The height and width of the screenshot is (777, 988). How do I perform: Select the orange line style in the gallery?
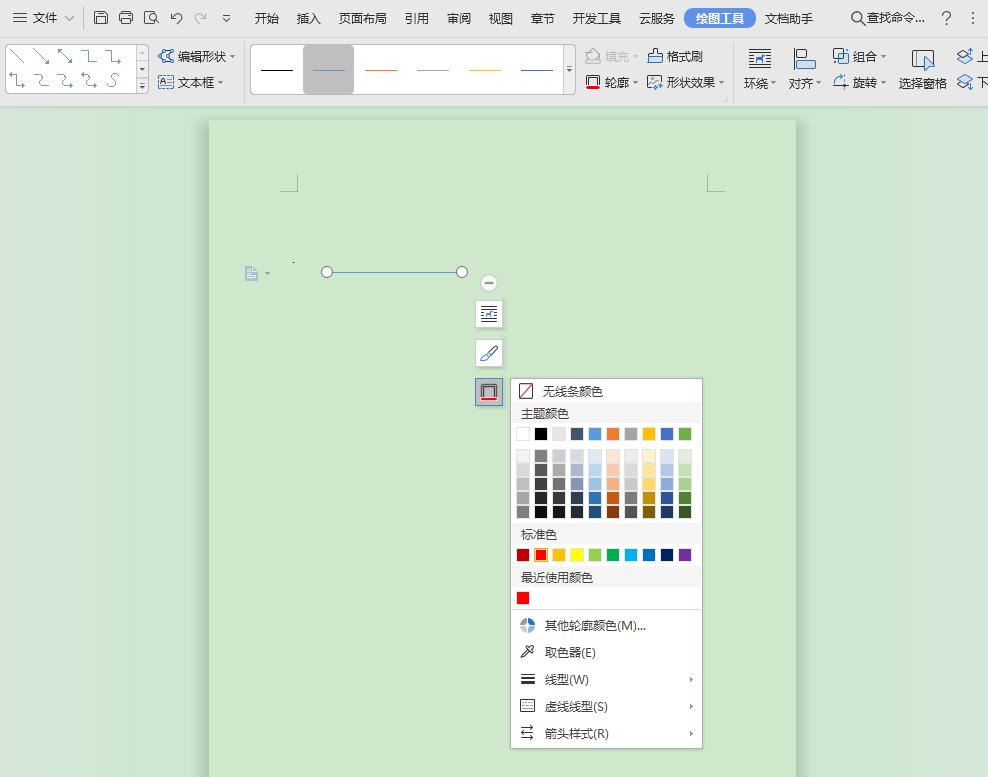381,70
